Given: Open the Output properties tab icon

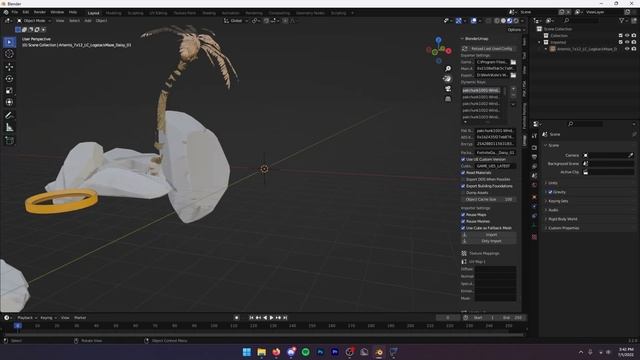Looking at the screenshot, I should click(534, 157).
